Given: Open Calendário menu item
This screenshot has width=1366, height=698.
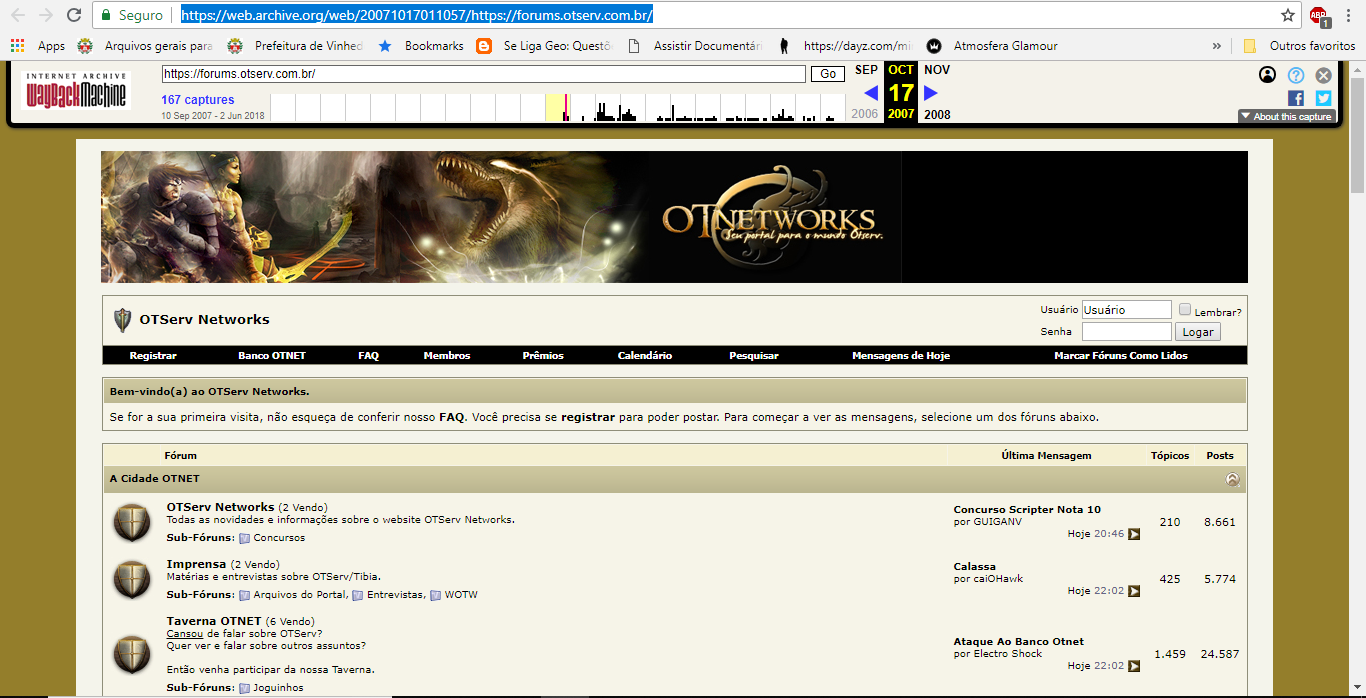Looking at the screenshot, I should click(x=645, y=356).
